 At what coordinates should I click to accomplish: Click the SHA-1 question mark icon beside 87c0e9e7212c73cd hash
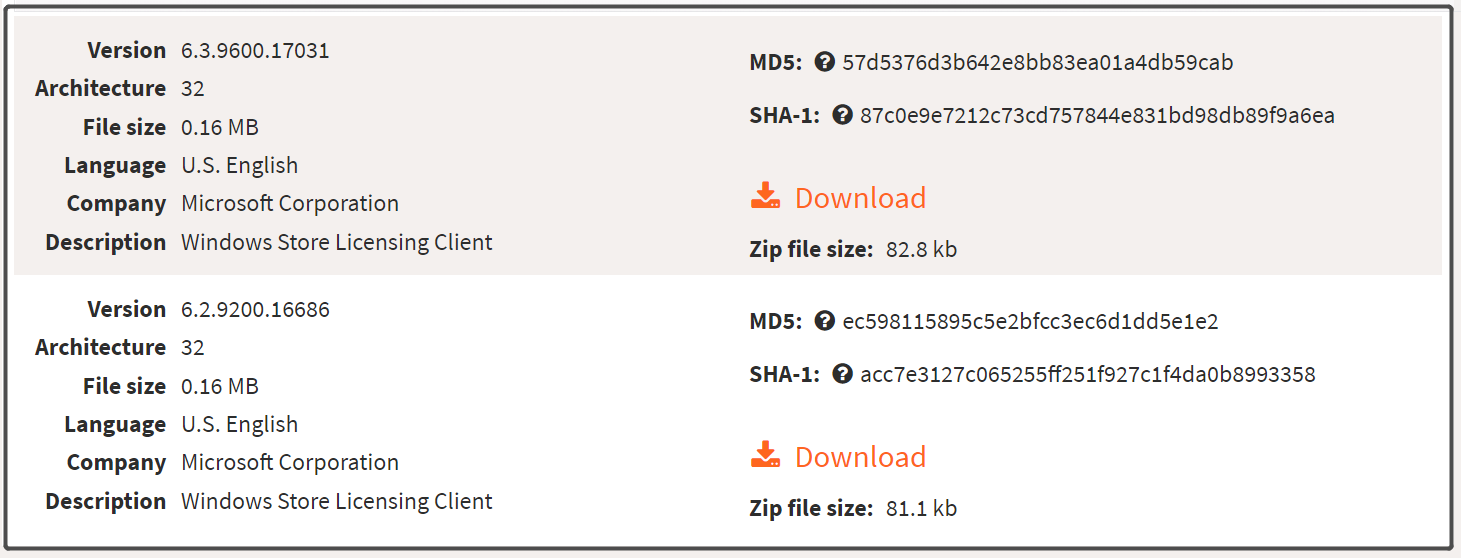pos(842,115)
